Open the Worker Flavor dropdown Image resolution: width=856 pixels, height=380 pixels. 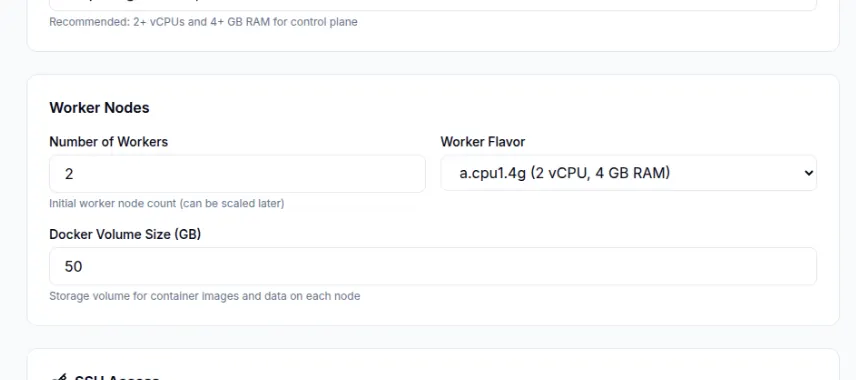pyautogui.click(x=628, y=173)
